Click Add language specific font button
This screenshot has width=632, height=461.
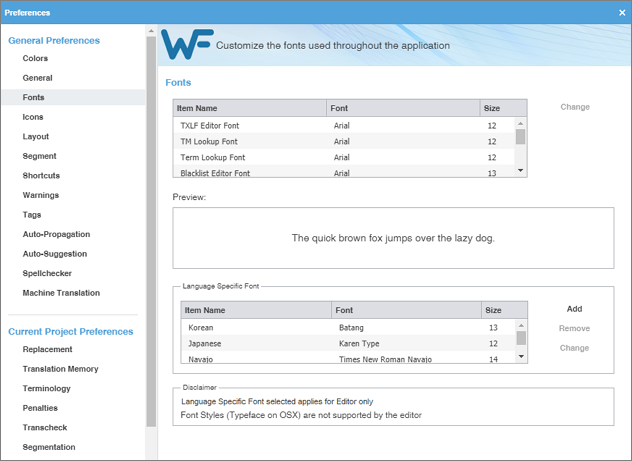coord(574,309)
